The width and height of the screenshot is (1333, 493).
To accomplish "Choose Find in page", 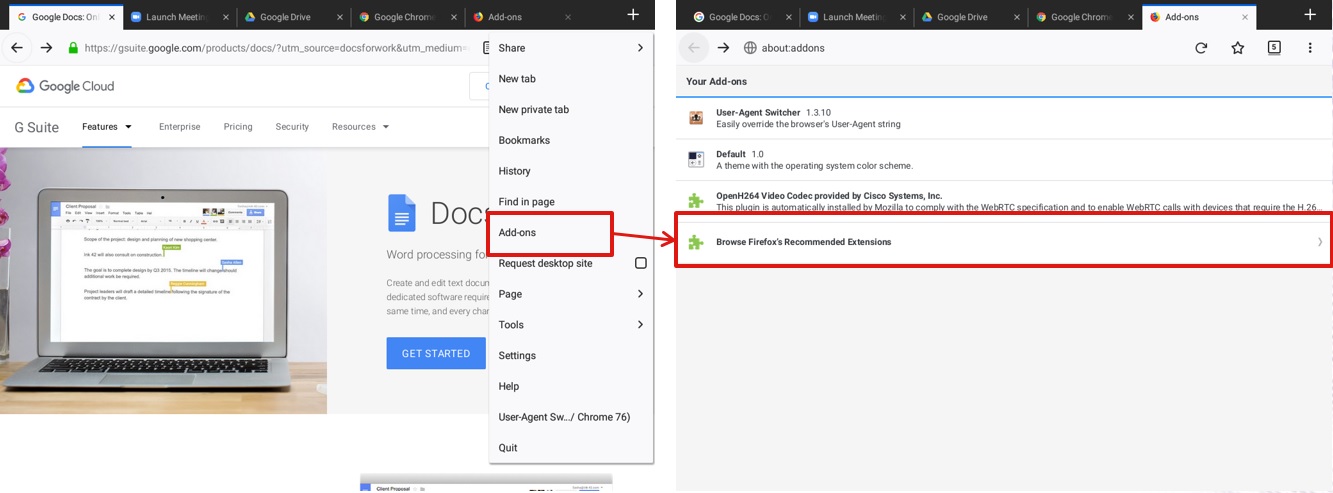I will coord(571,202).
